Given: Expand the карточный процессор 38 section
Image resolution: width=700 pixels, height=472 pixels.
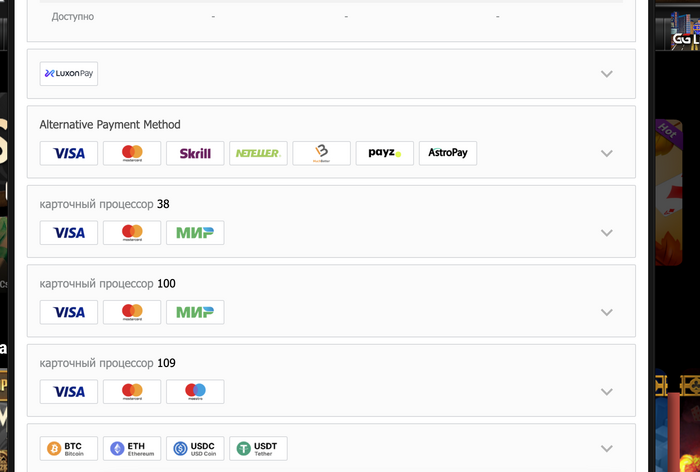Looking at the screenshot, I should 606,233.
